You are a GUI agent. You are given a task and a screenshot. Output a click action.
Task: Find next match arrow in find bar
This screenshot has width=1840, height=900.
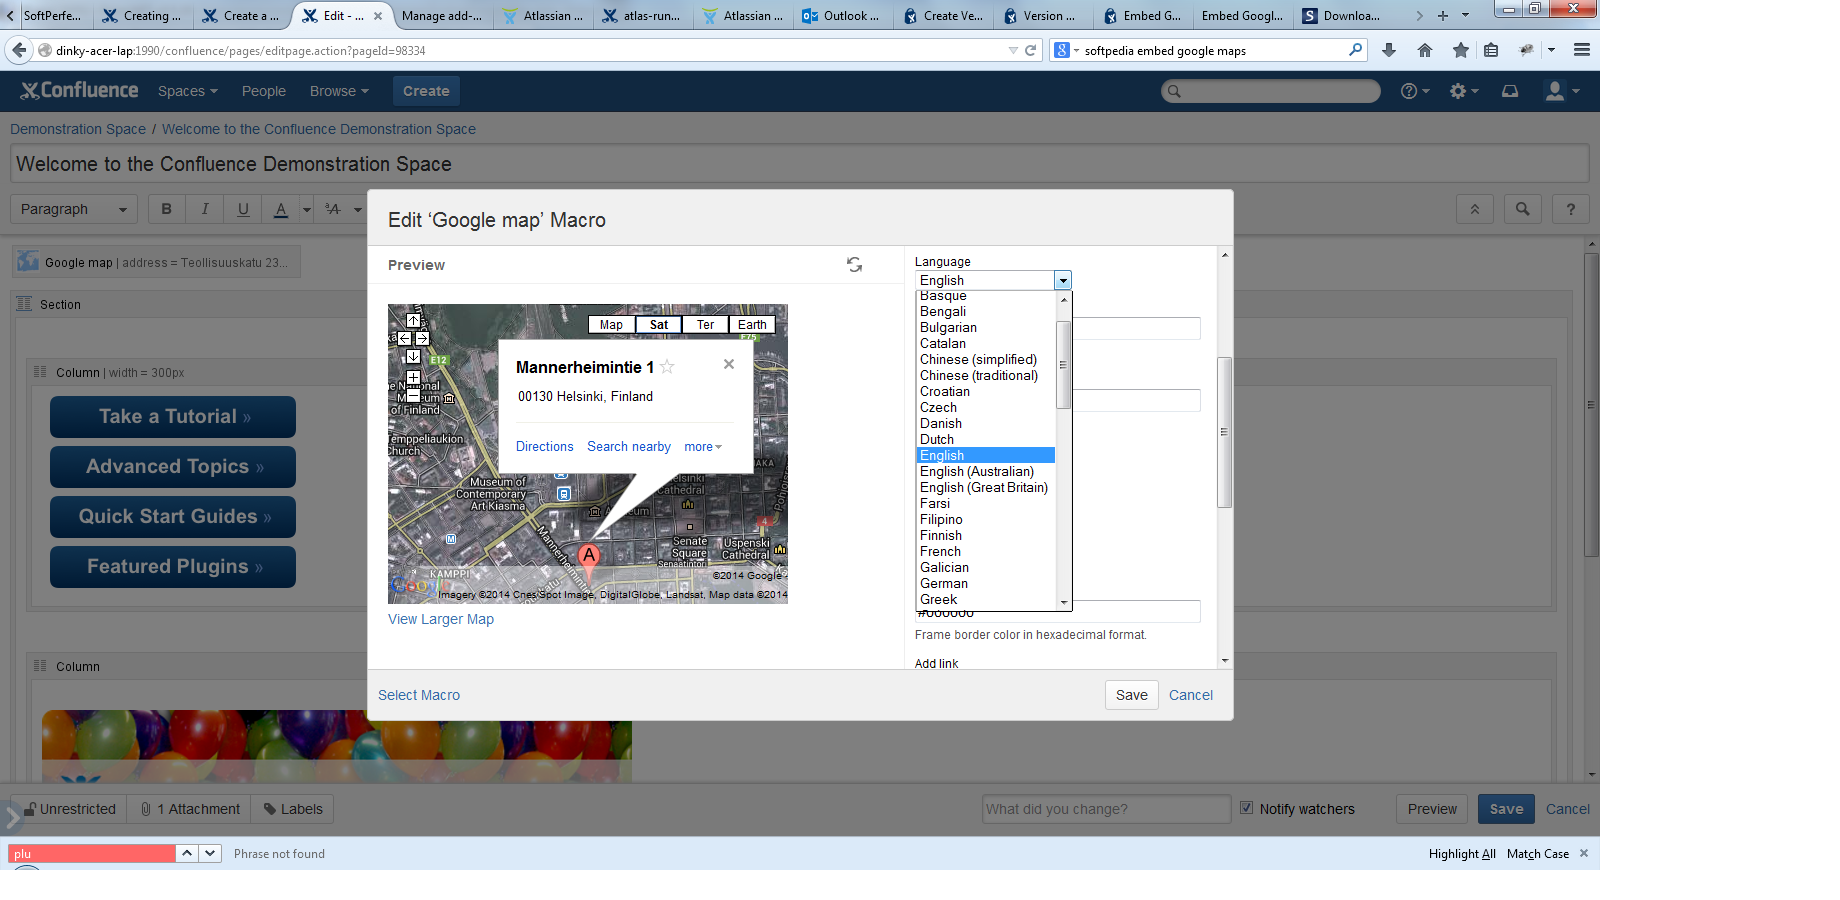pos(210,853)
